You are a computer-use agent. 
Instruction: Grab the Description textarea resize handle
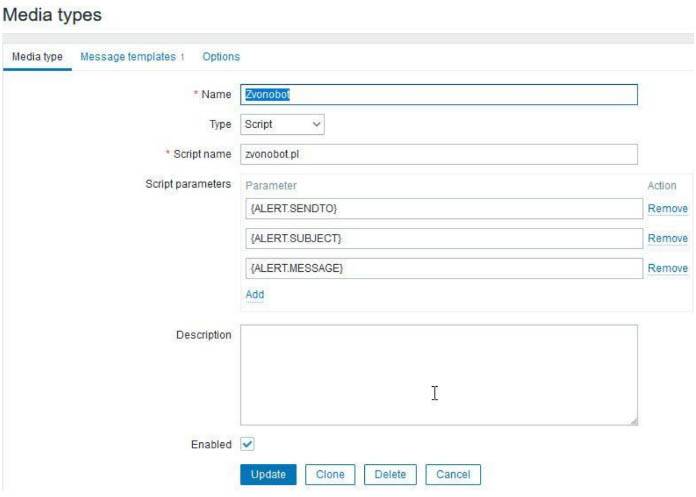pyautogui.click(x=633, y=421)
